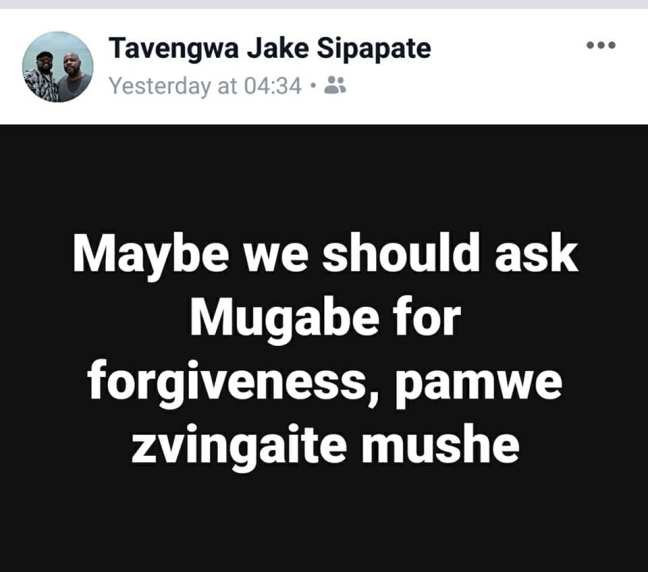
Task: Click the '04:34' time in timestamp
Action: 273,86
